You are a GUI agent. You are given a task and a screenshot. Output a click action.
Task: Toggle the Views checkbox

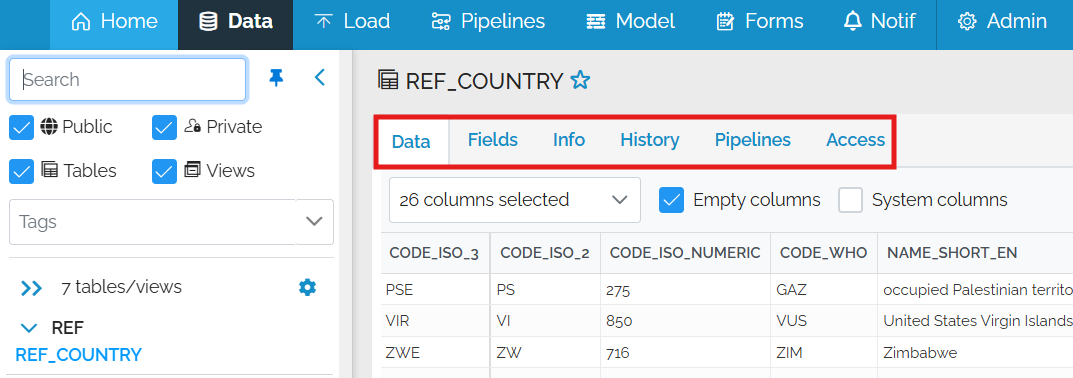click(164, 171)
